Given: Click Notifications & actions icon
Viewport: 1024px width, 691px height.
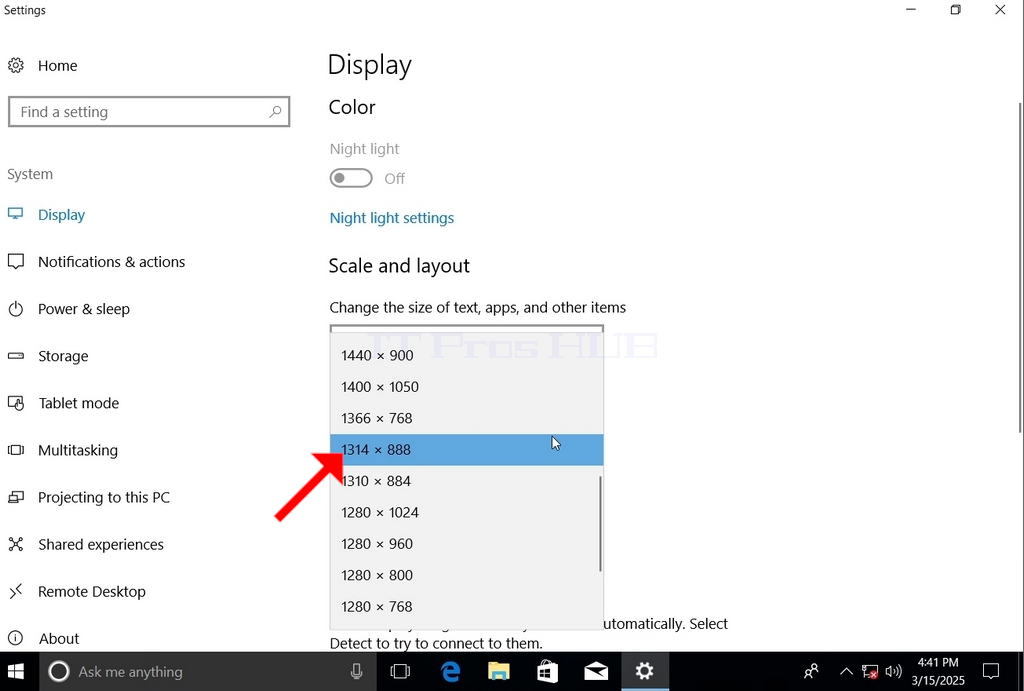Looking at the screenshot, I should click(x=16, y=262).
